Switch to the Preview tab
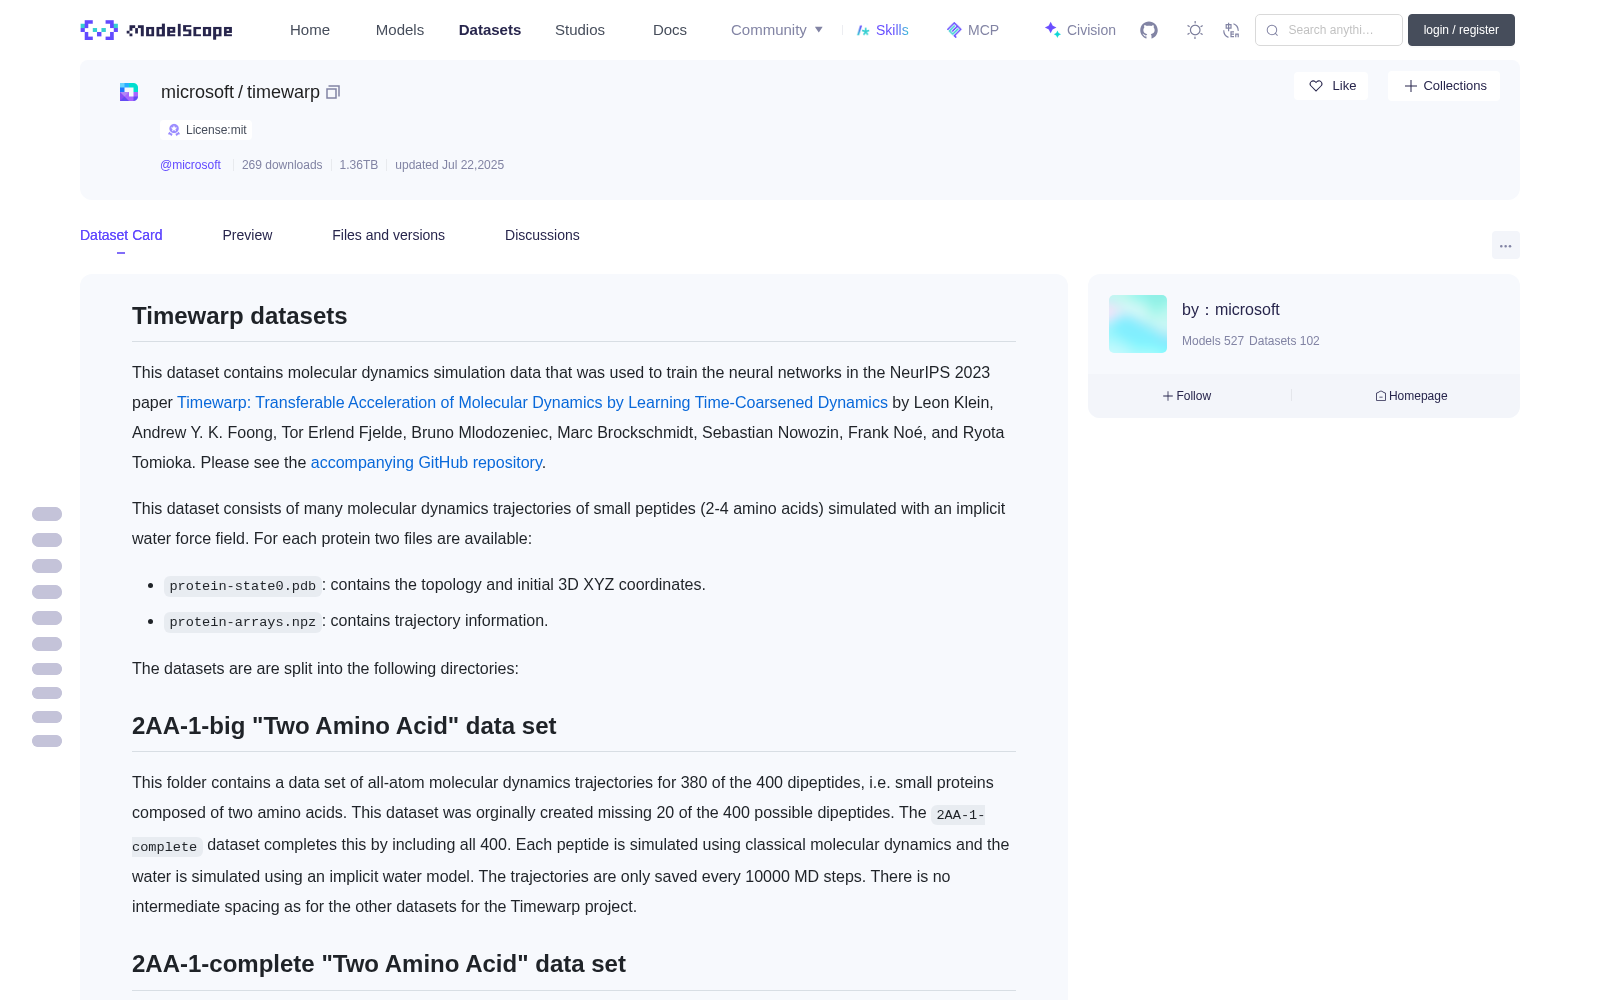Screen dimensions: 1600x1000 pyautogui.click(x=247, y=235)
